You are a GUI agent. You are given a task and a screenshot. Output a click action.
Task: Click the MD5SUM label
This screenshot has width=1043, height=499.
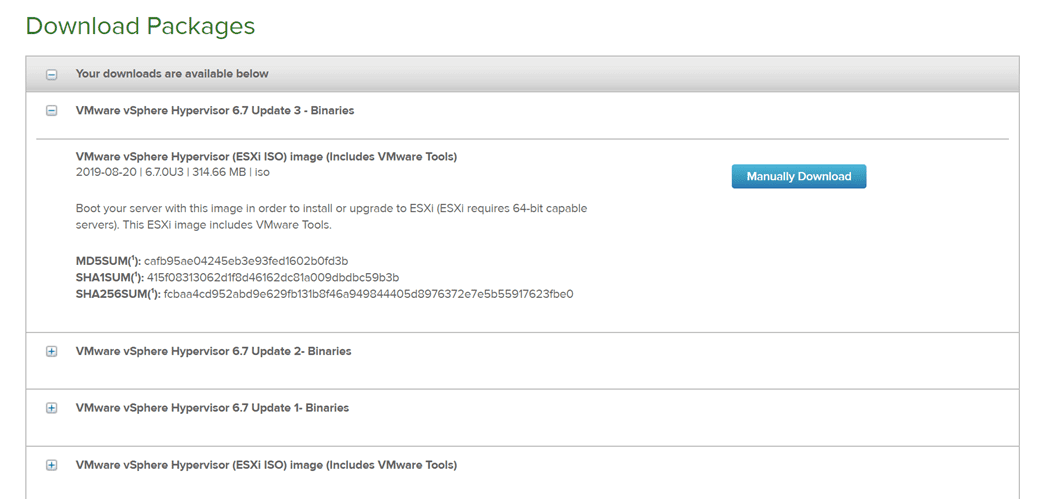pyautogui.click(x=108, y=260)
